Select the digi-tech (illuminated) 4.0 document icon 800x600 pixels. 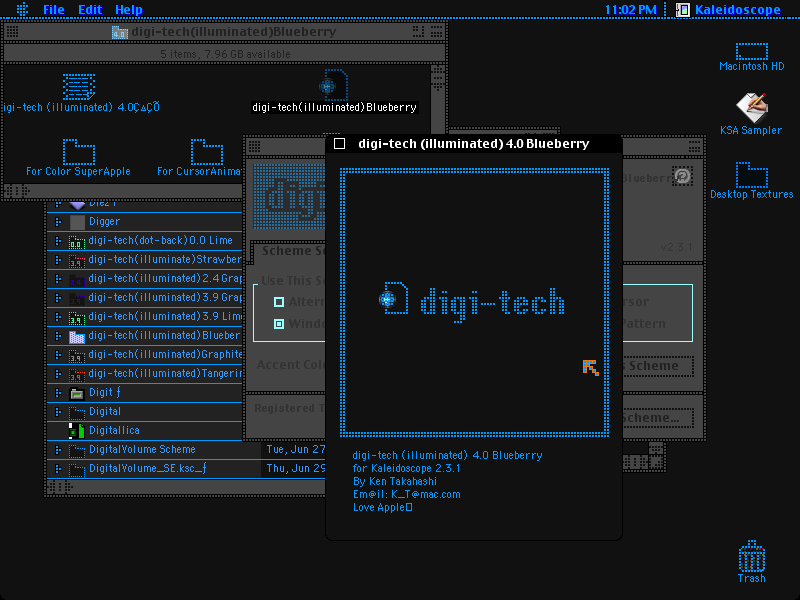(79, 86)
